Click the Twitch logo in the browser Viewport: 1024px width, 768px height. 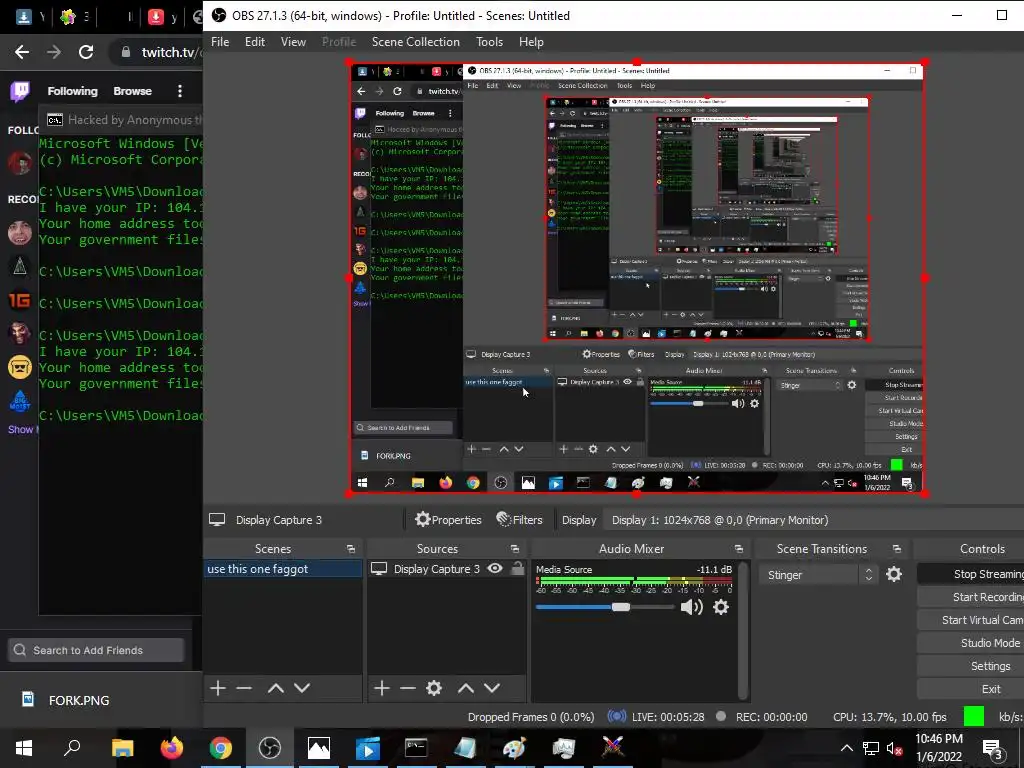point(20,91)
